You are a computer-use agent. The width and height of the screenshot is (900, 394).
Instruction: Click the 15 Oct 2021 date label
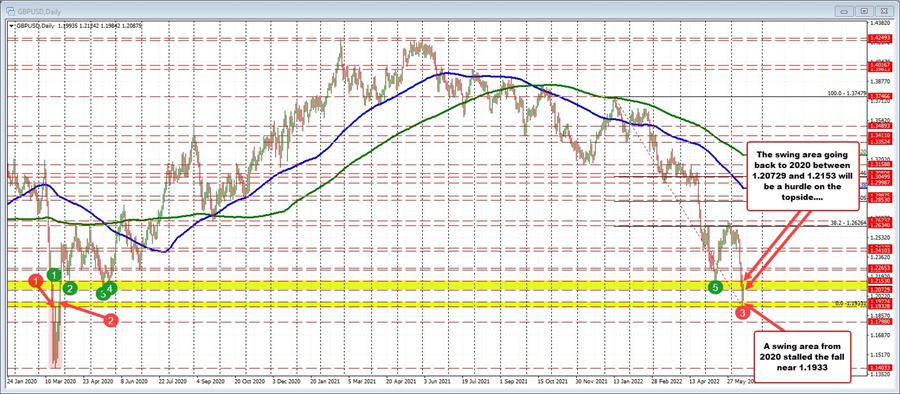click(x=553, y=380)
